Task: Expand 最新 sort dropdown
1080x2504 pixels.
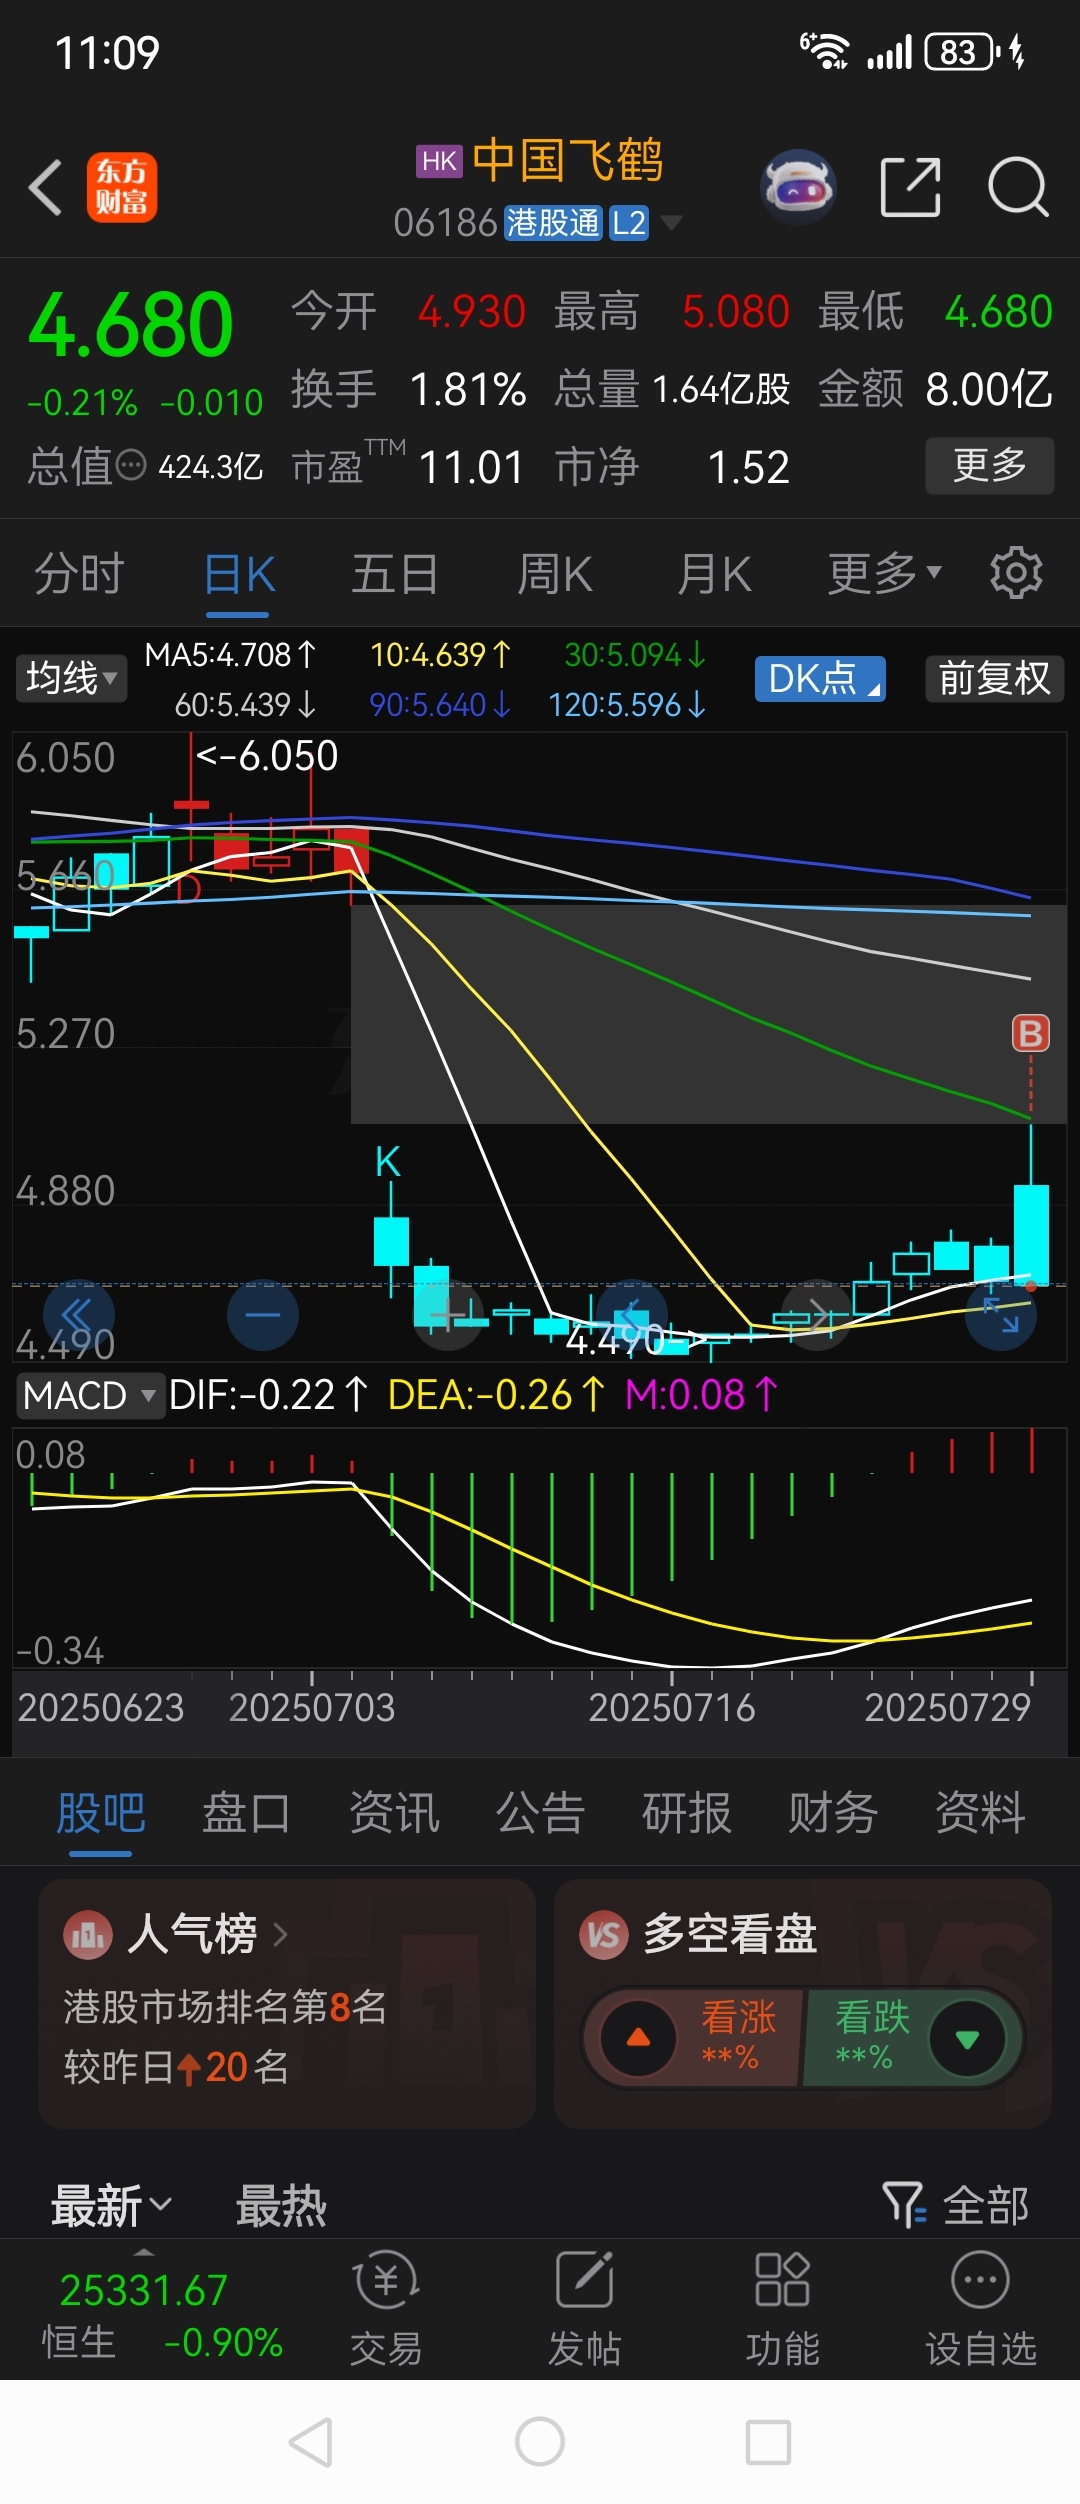Action: tap(112, 2205)
